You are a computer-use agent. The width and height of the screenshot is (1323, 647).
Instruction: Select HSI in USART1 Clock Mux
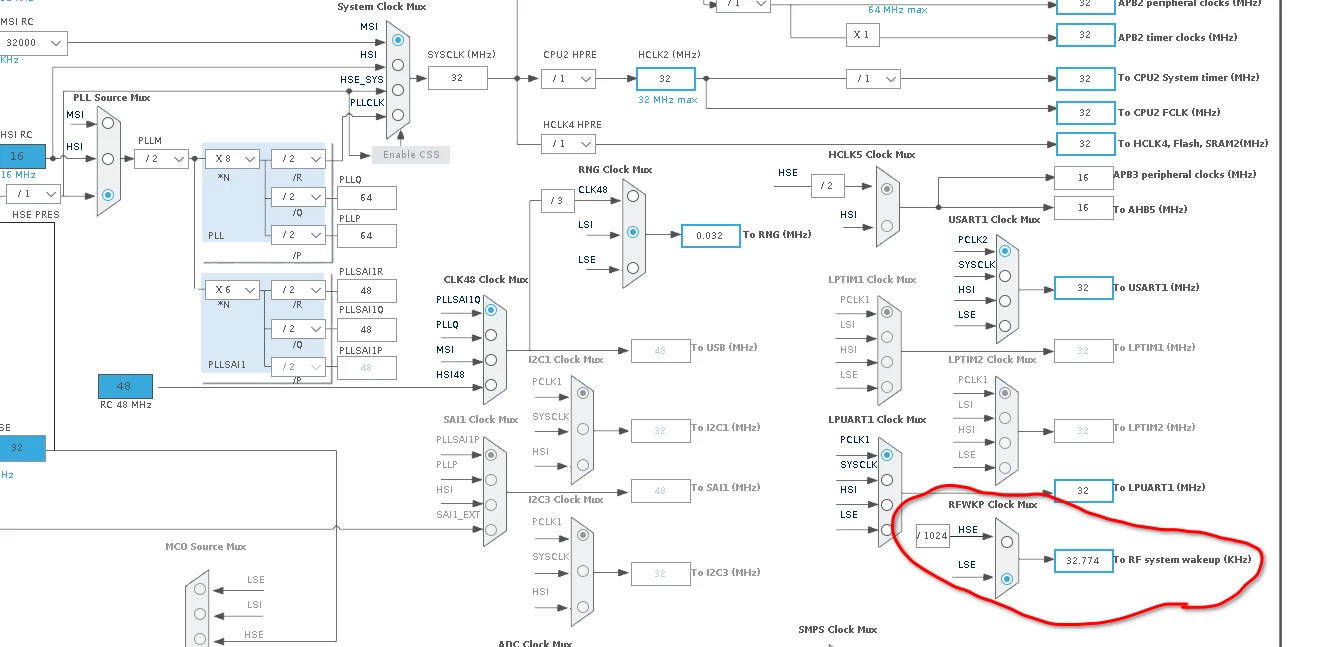[x=1004, y=300]
